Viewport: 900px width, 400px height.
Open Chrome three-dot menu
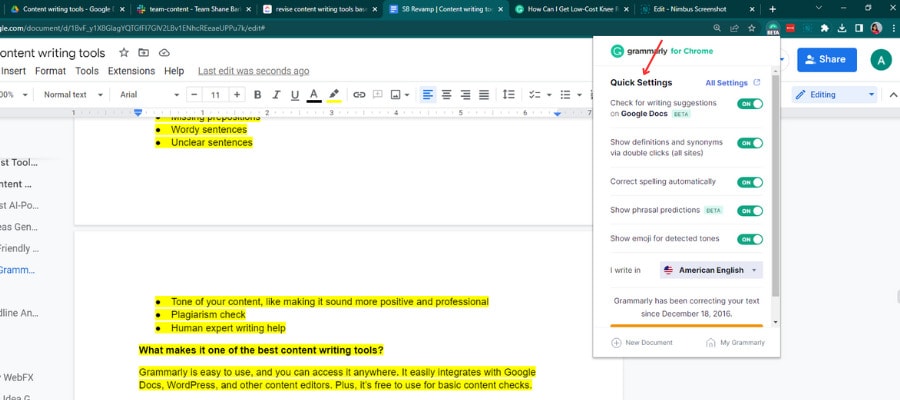[x=893, y=28]
